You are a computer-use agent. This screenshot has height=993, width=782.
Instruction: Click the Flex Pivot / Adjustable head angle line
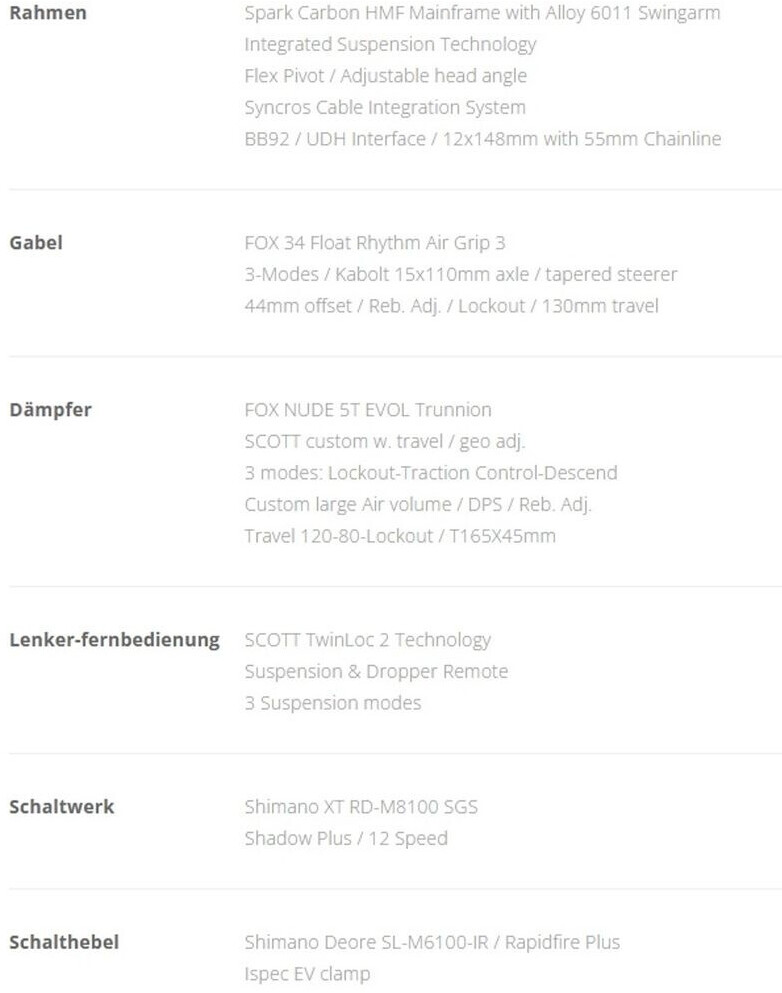point(385,76)
